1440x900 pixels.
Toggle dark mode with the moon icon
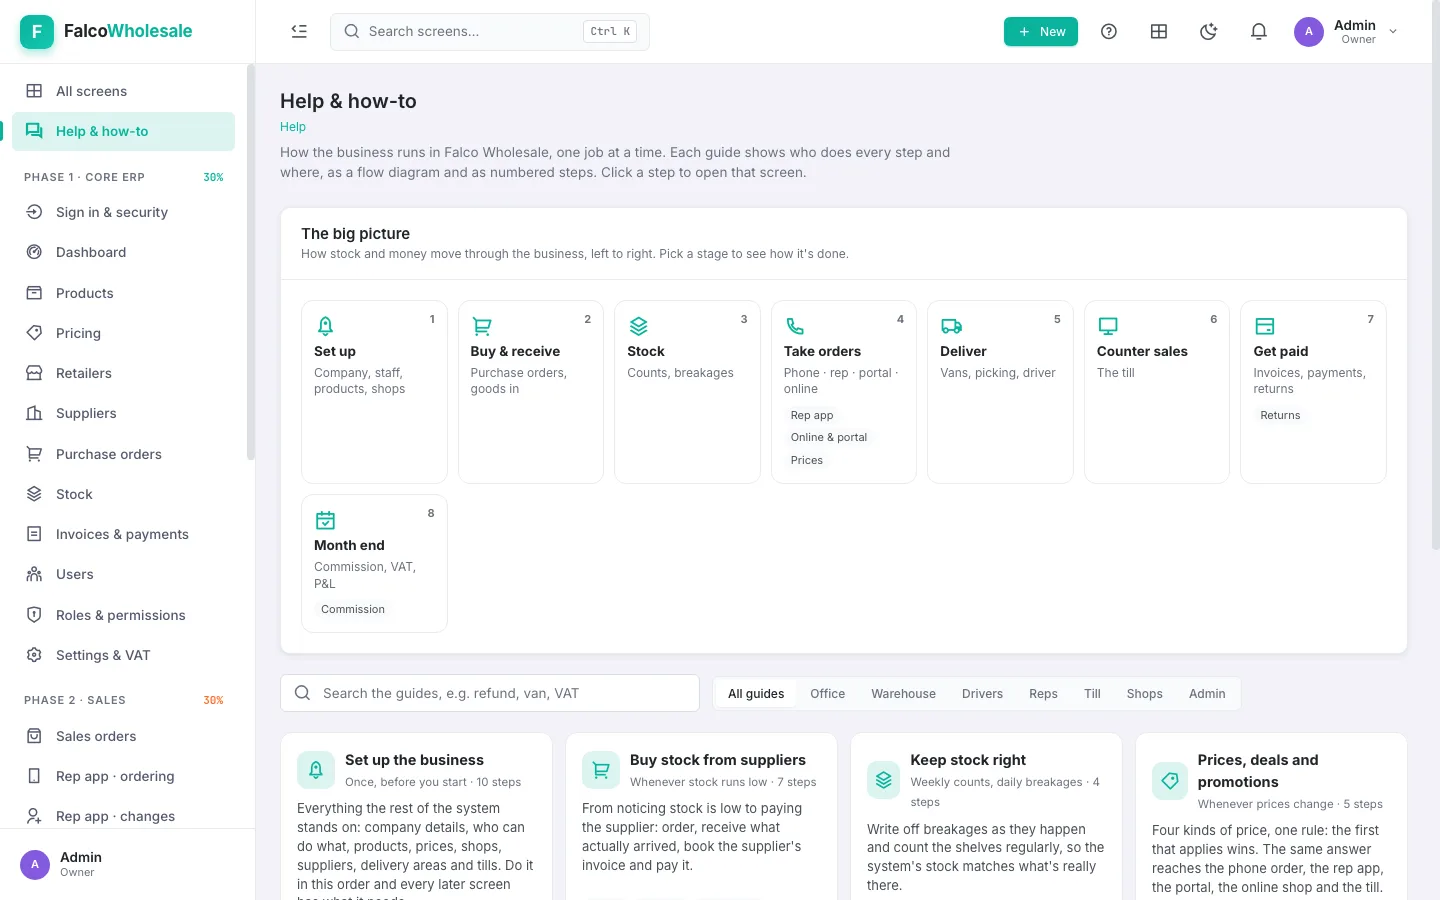point(1209,31)
